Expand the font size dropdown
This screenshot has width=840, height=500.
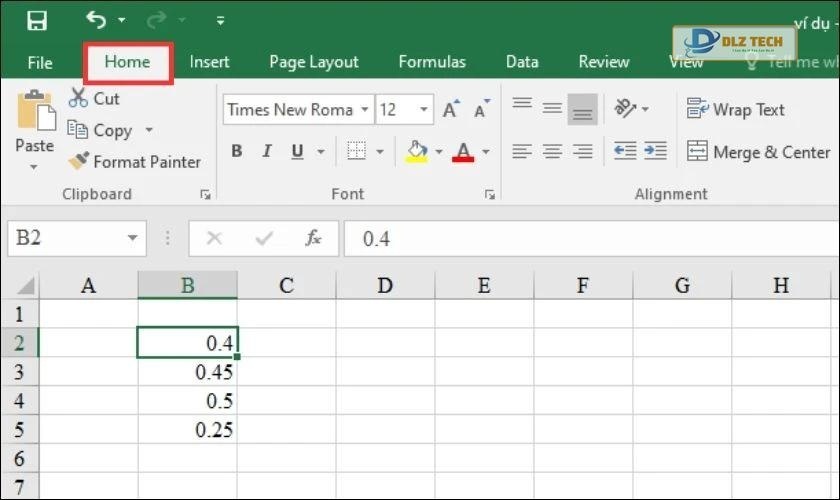[x=425, y=110]
